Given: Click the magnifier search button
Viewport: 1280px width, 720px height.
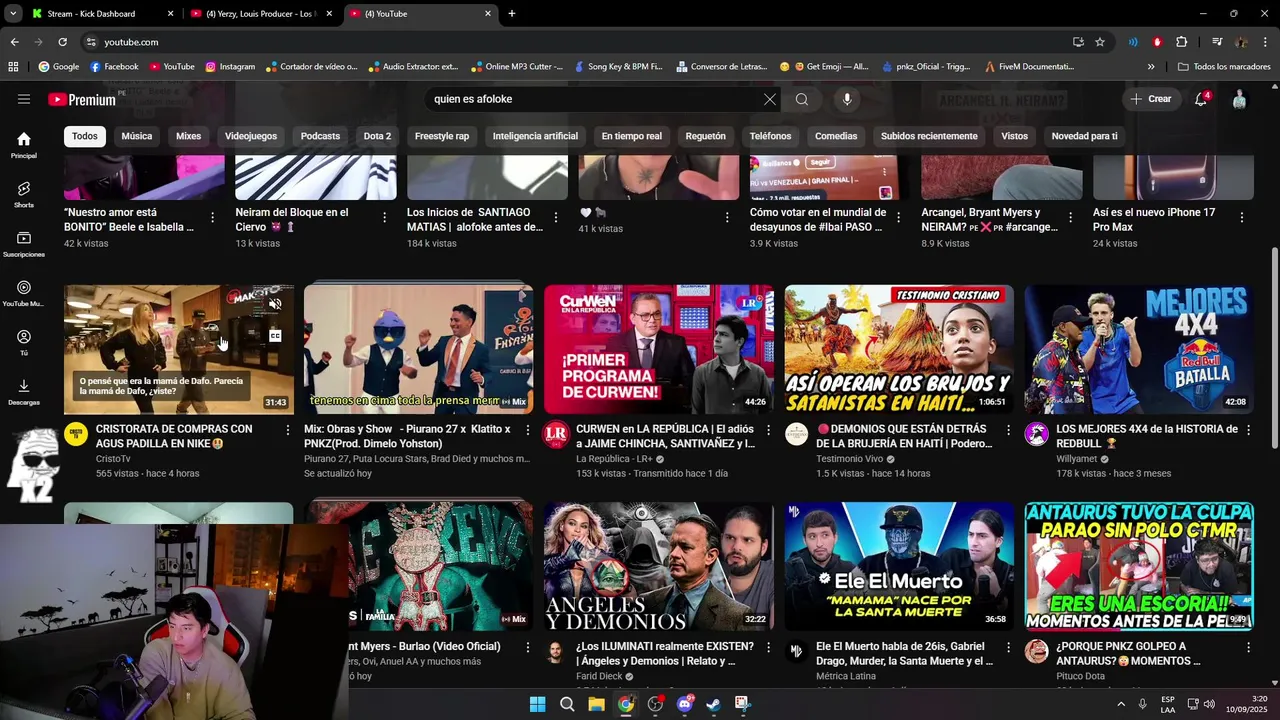Looking at the screenshot, I should (802, 99).
